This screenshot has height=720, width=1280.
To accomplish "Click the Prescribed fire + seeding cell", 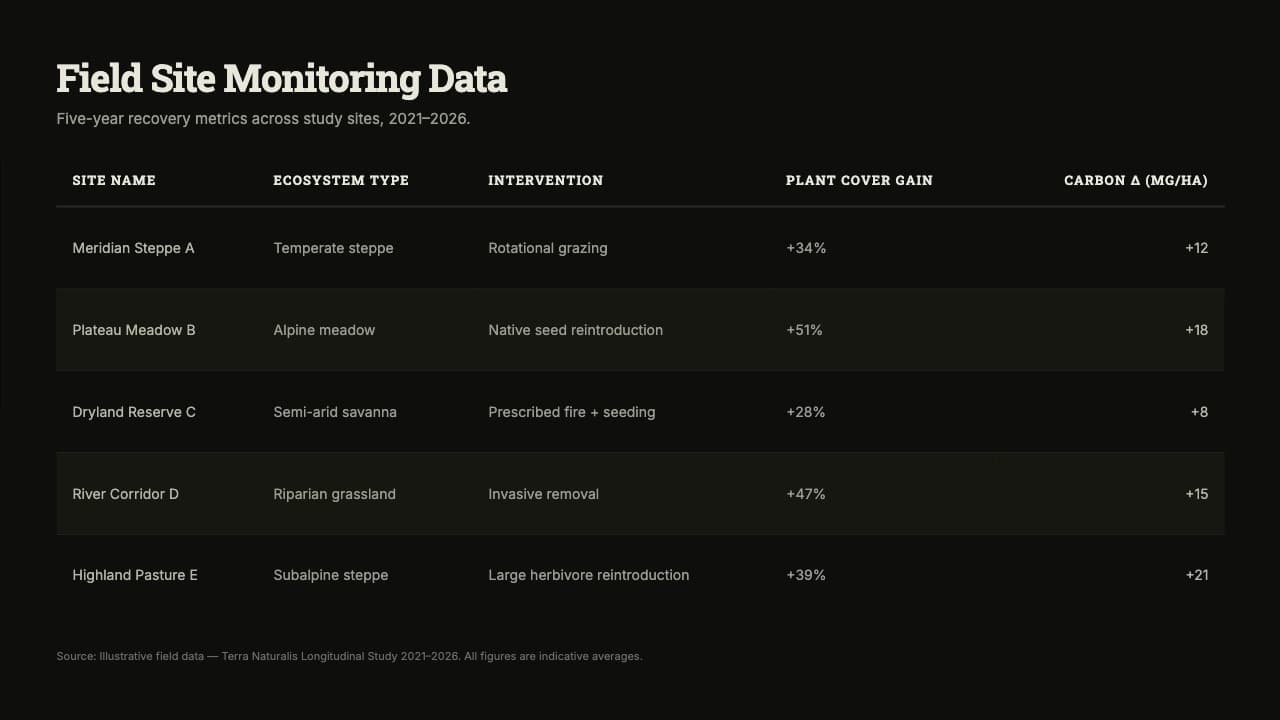I will tap(572, 412).
